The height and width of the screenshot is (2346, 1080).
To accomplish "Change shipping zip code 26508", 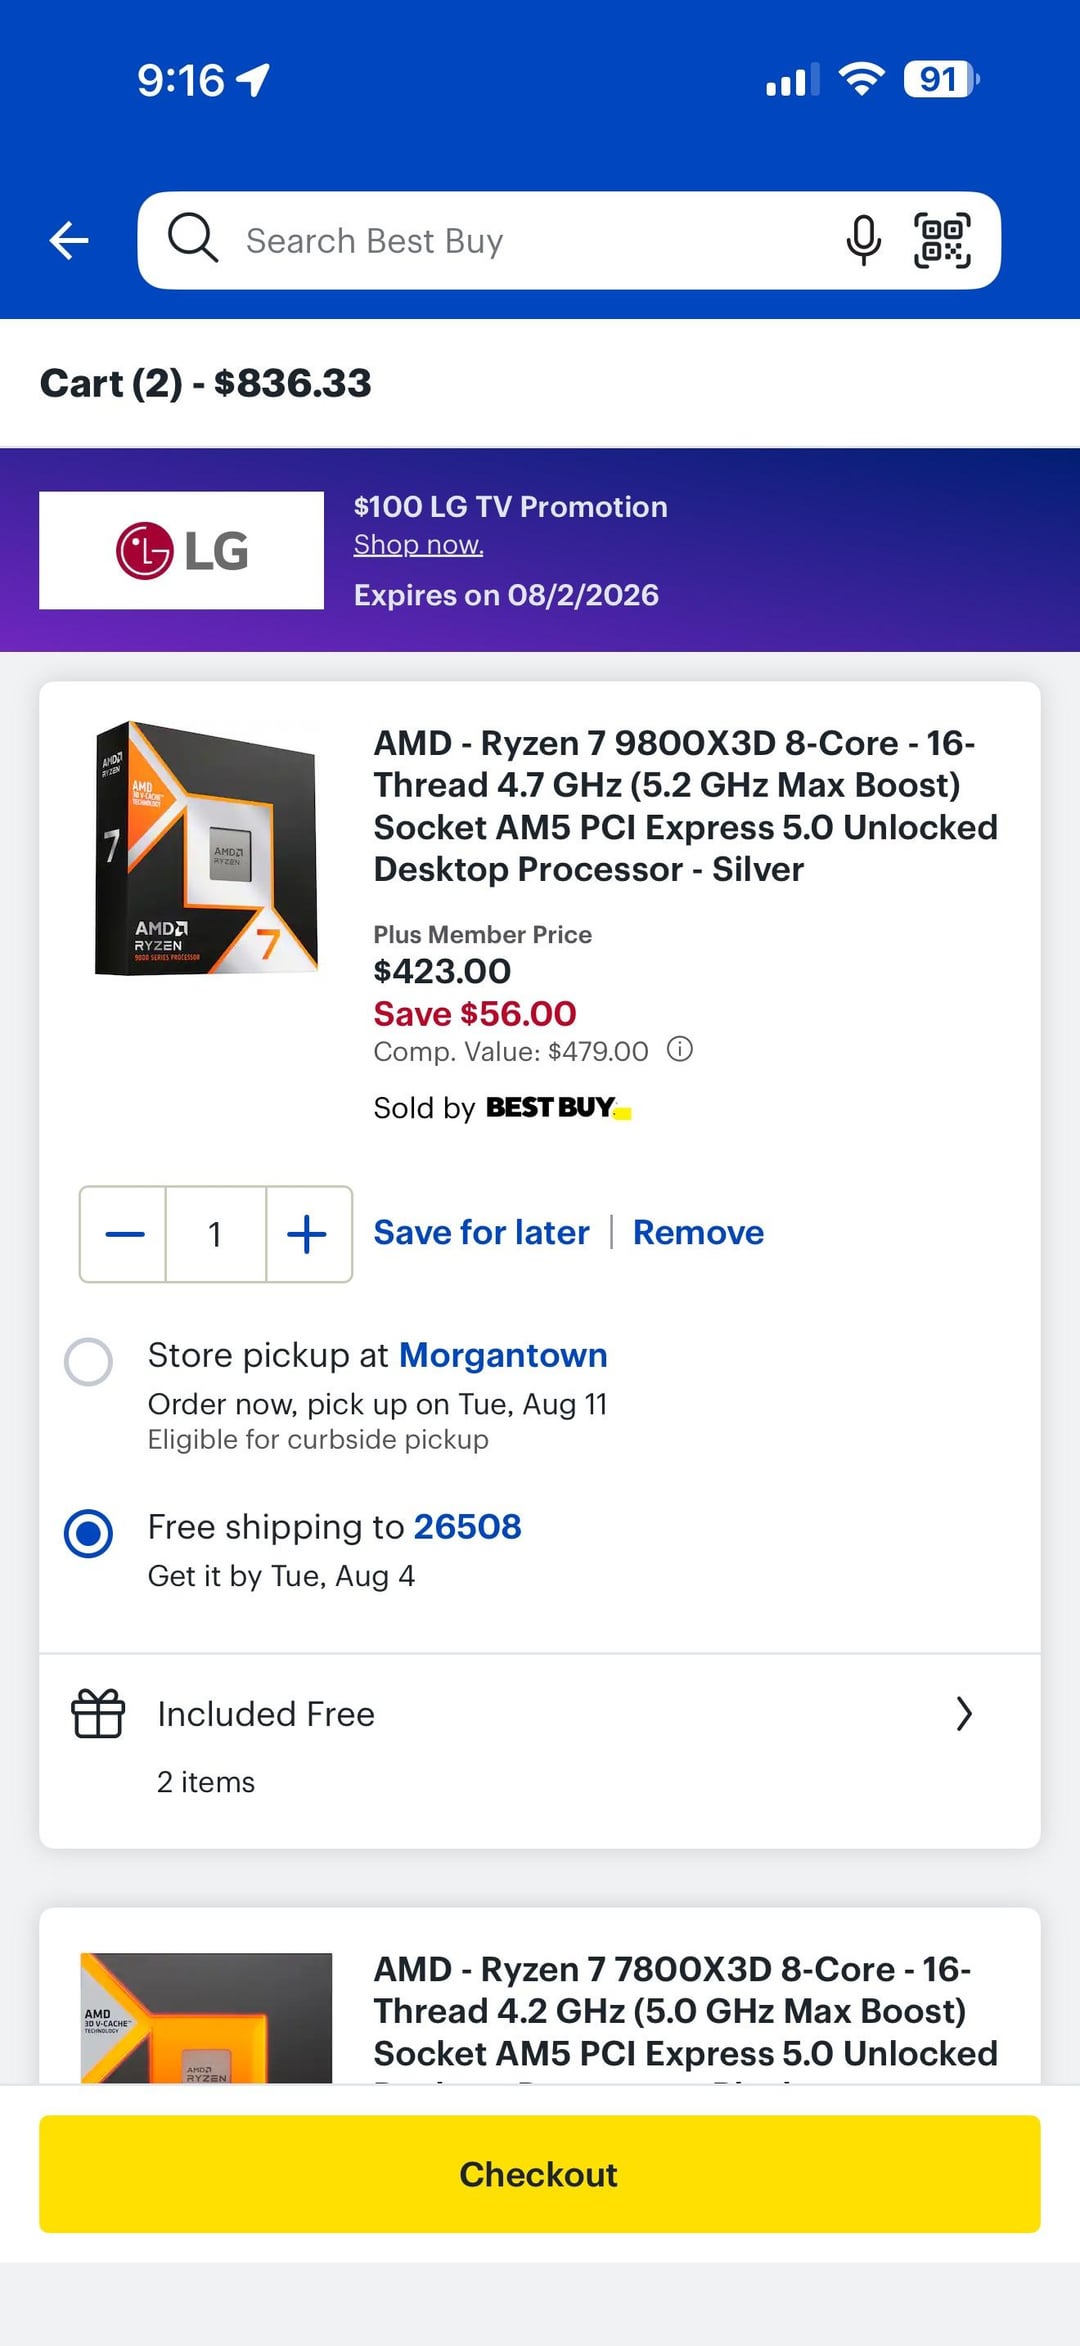I will 467,1527.
